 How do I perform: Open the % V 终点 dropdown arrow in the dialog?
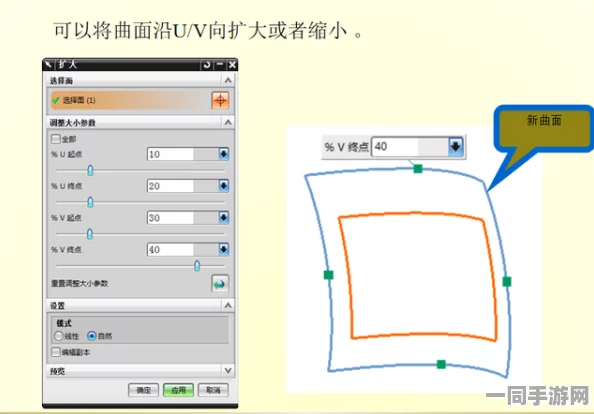(224, 250)
